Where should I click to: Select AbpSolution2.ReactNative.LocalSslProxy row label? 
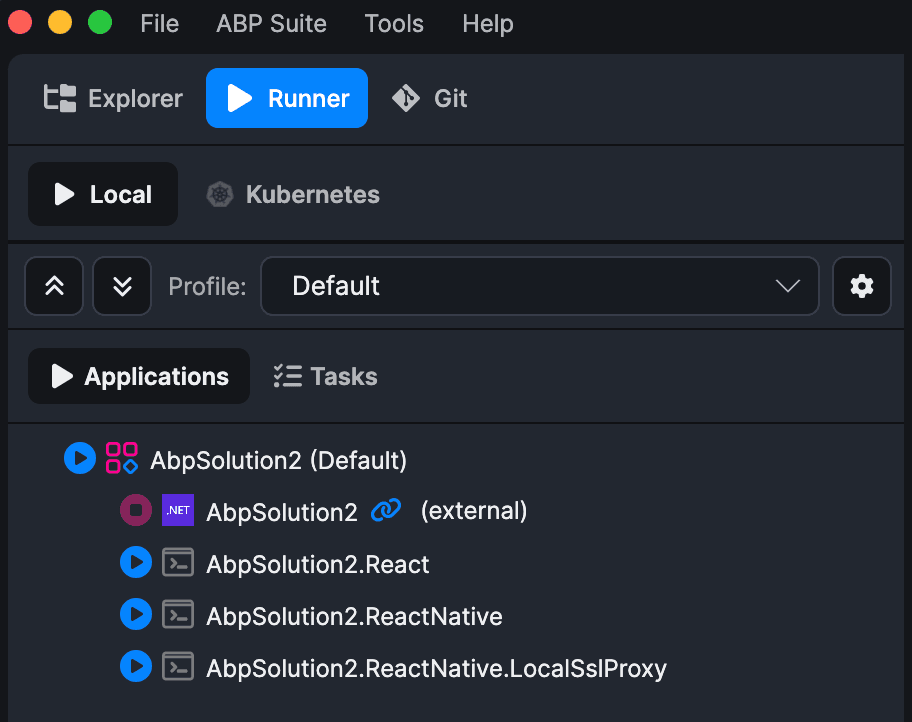click(436, 668)
